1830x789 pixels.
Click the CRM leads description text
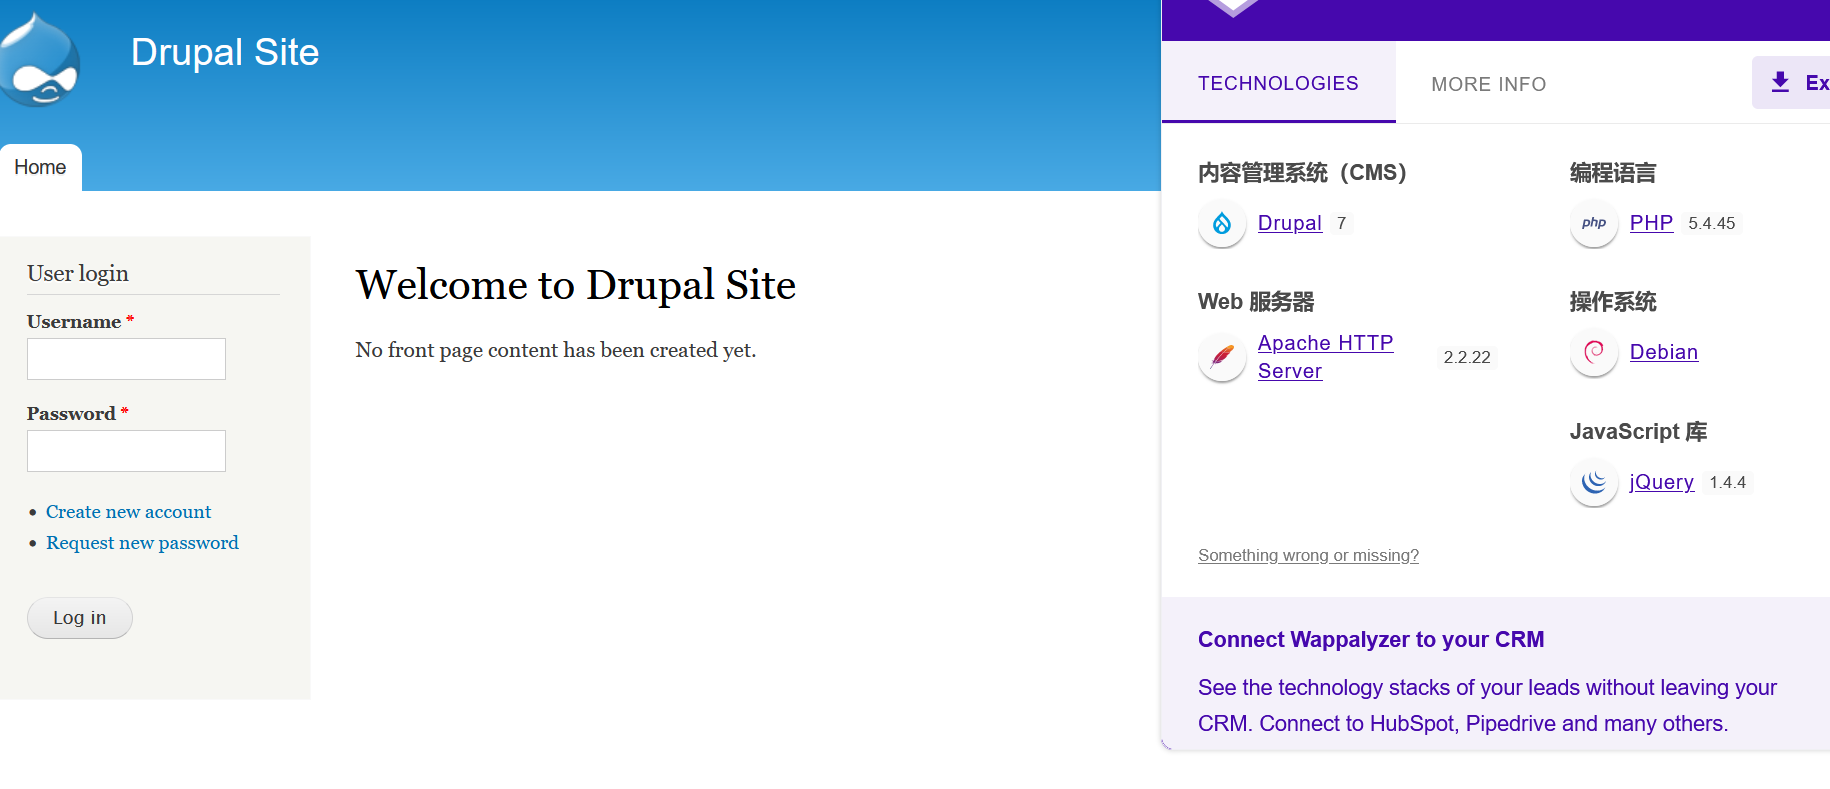(x=1487, y=706)
